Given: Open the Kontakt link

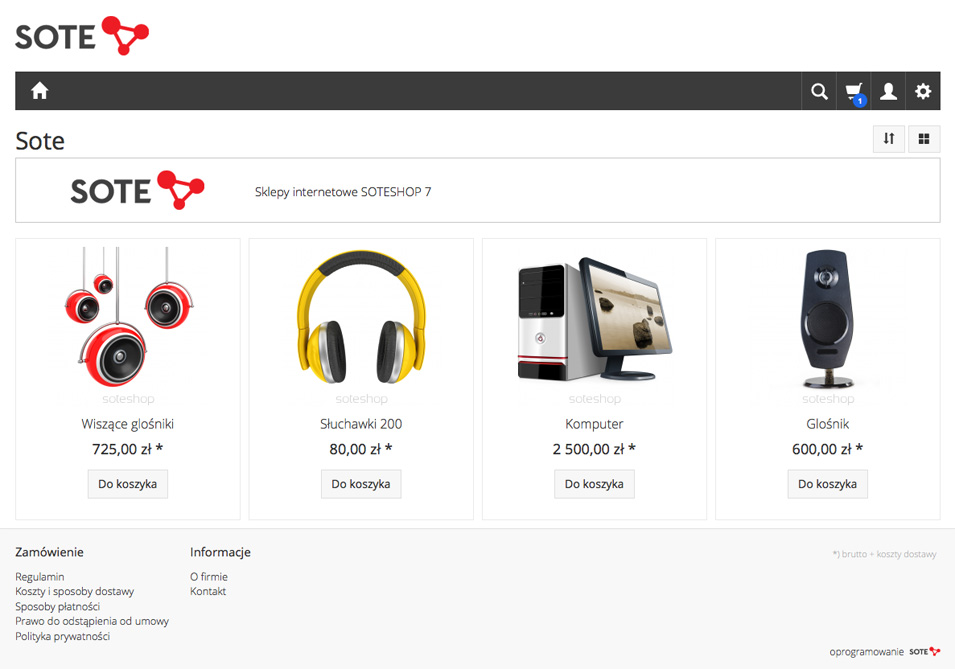Looking at the screenshot, I should pyautogui.click(x=208, y=591).
